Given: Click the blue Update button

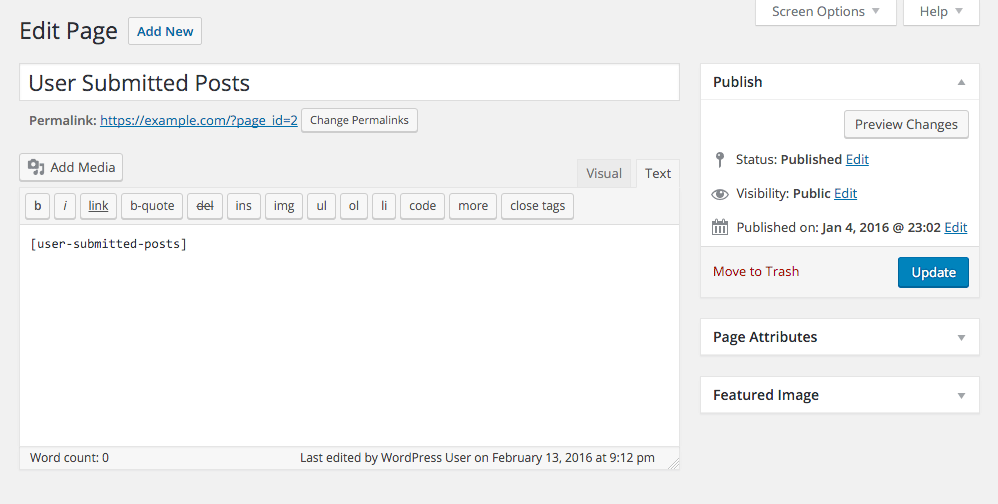Looking at the screenshot, I should pos(933,272).
